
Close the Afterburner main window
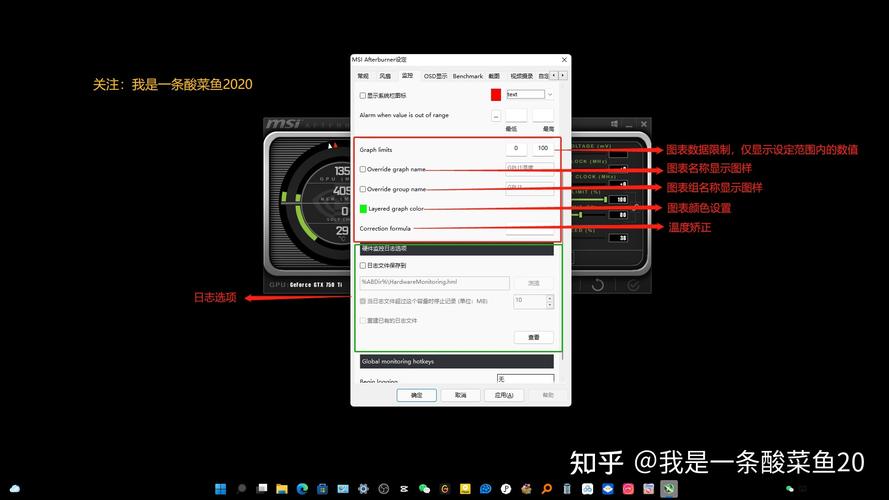(x=644, y=124)
